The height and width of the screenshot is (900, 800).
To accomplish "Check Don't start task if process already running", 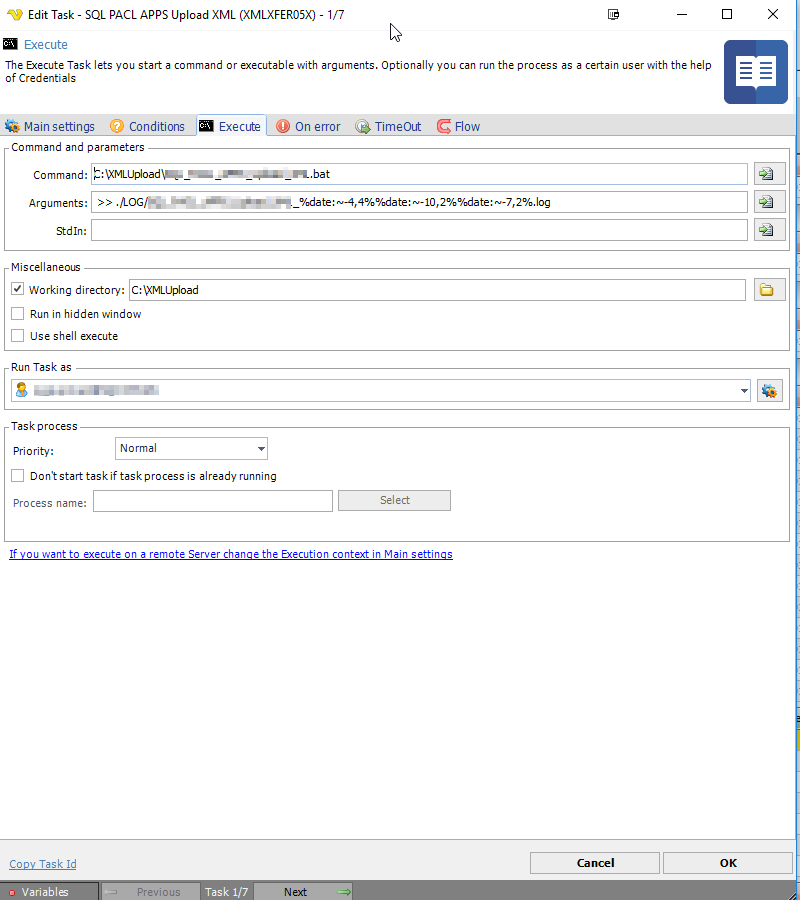I will (x=17, y=476).
